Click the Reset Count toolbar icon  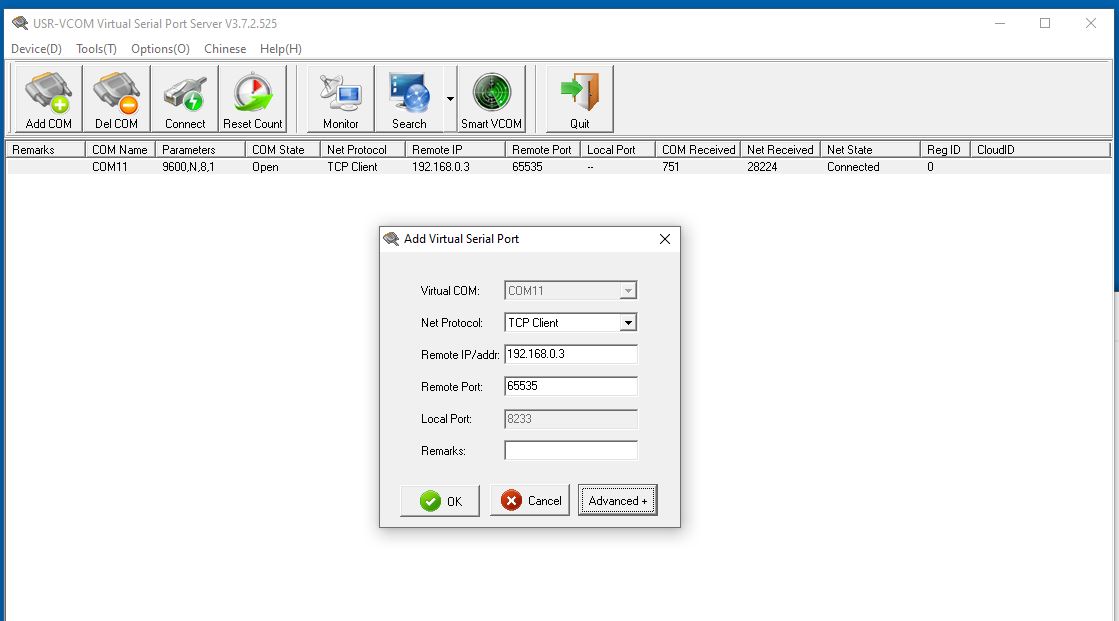coord(253,99)
